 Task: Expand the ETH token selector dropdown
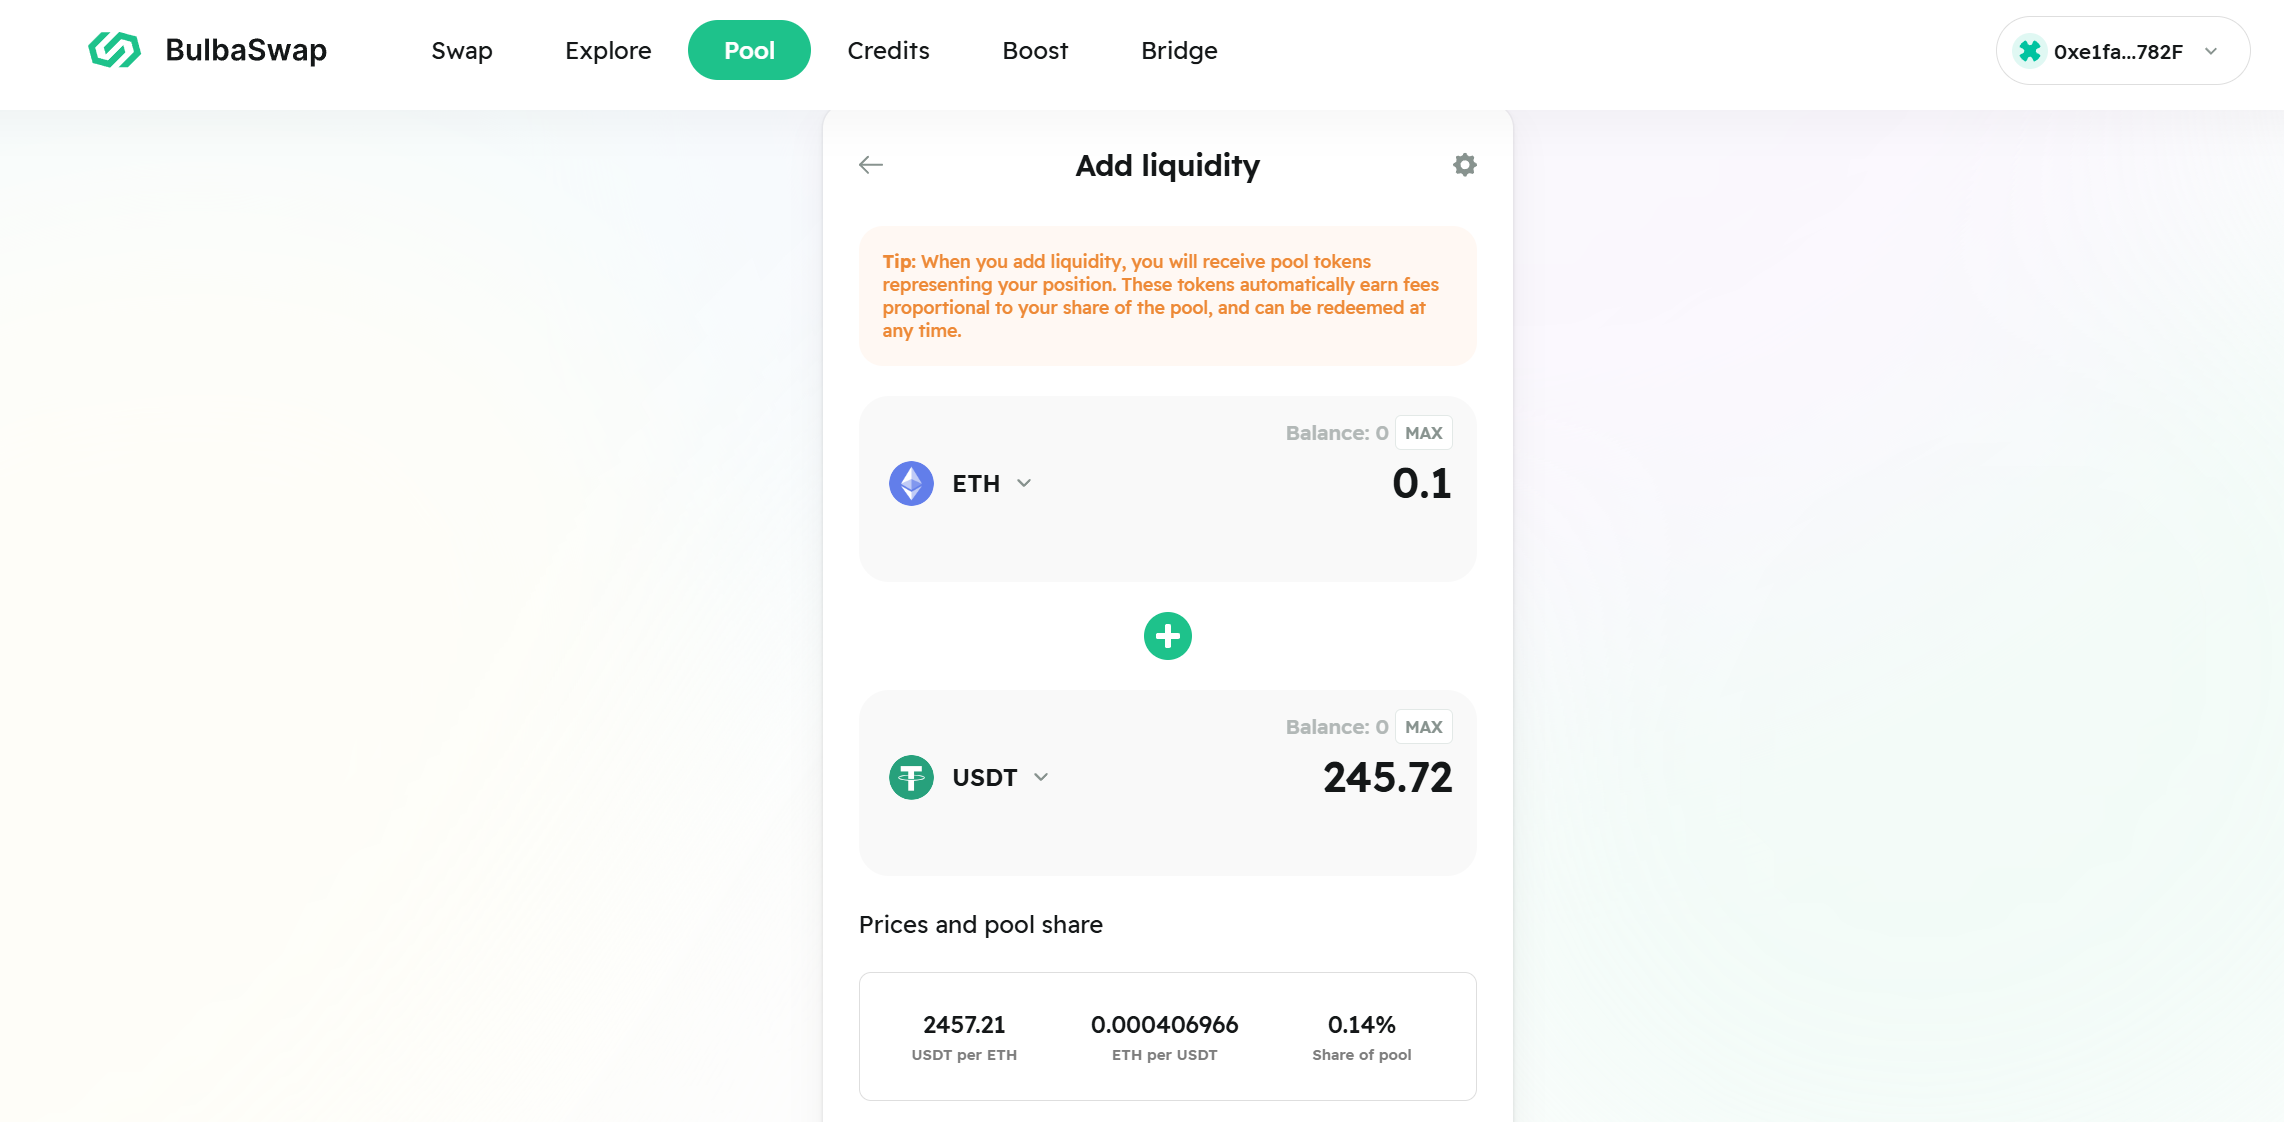click(1024, 484)
